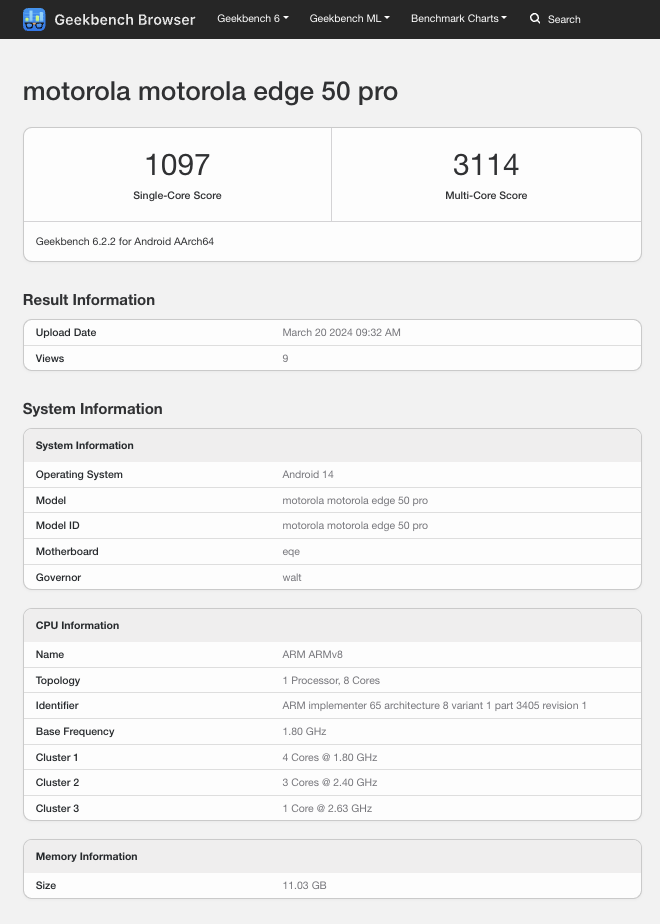Select the memory size 11.03 GB
The image size is (660, 924).
[304, 886]
